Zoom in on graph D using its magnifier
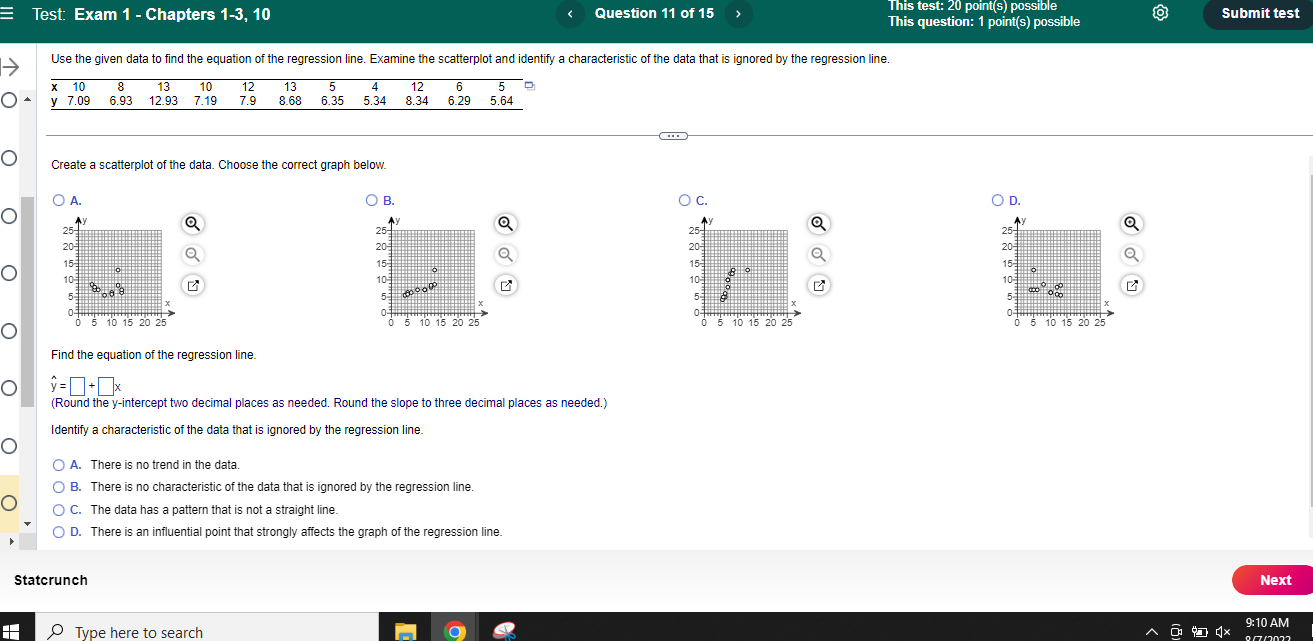The height and width of the screenshot is (641, 1313). pyautogui.click(x=1131, y=223)
